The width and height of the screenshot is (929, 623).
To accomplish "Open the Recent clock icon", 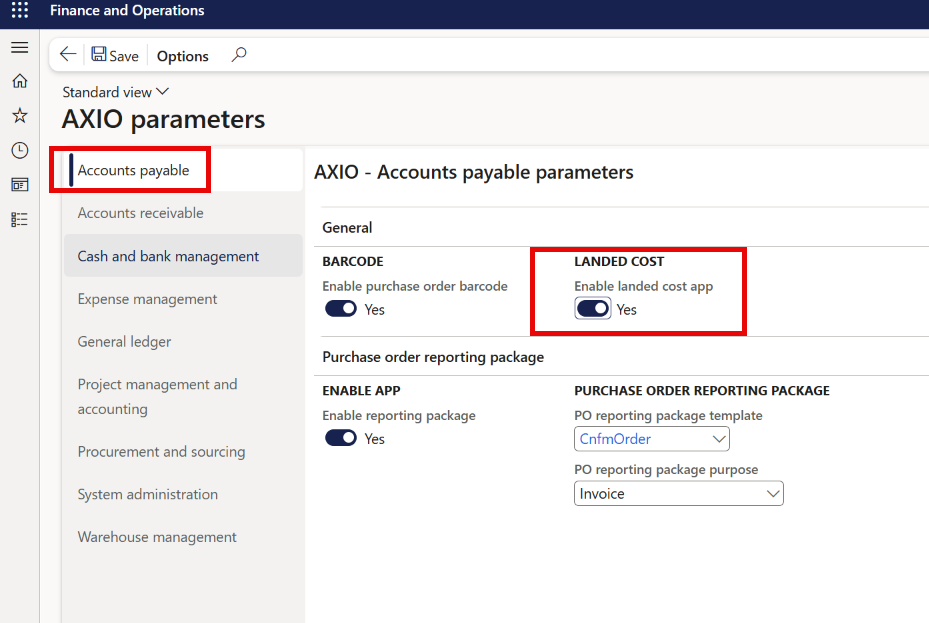I will click(19, 150).
